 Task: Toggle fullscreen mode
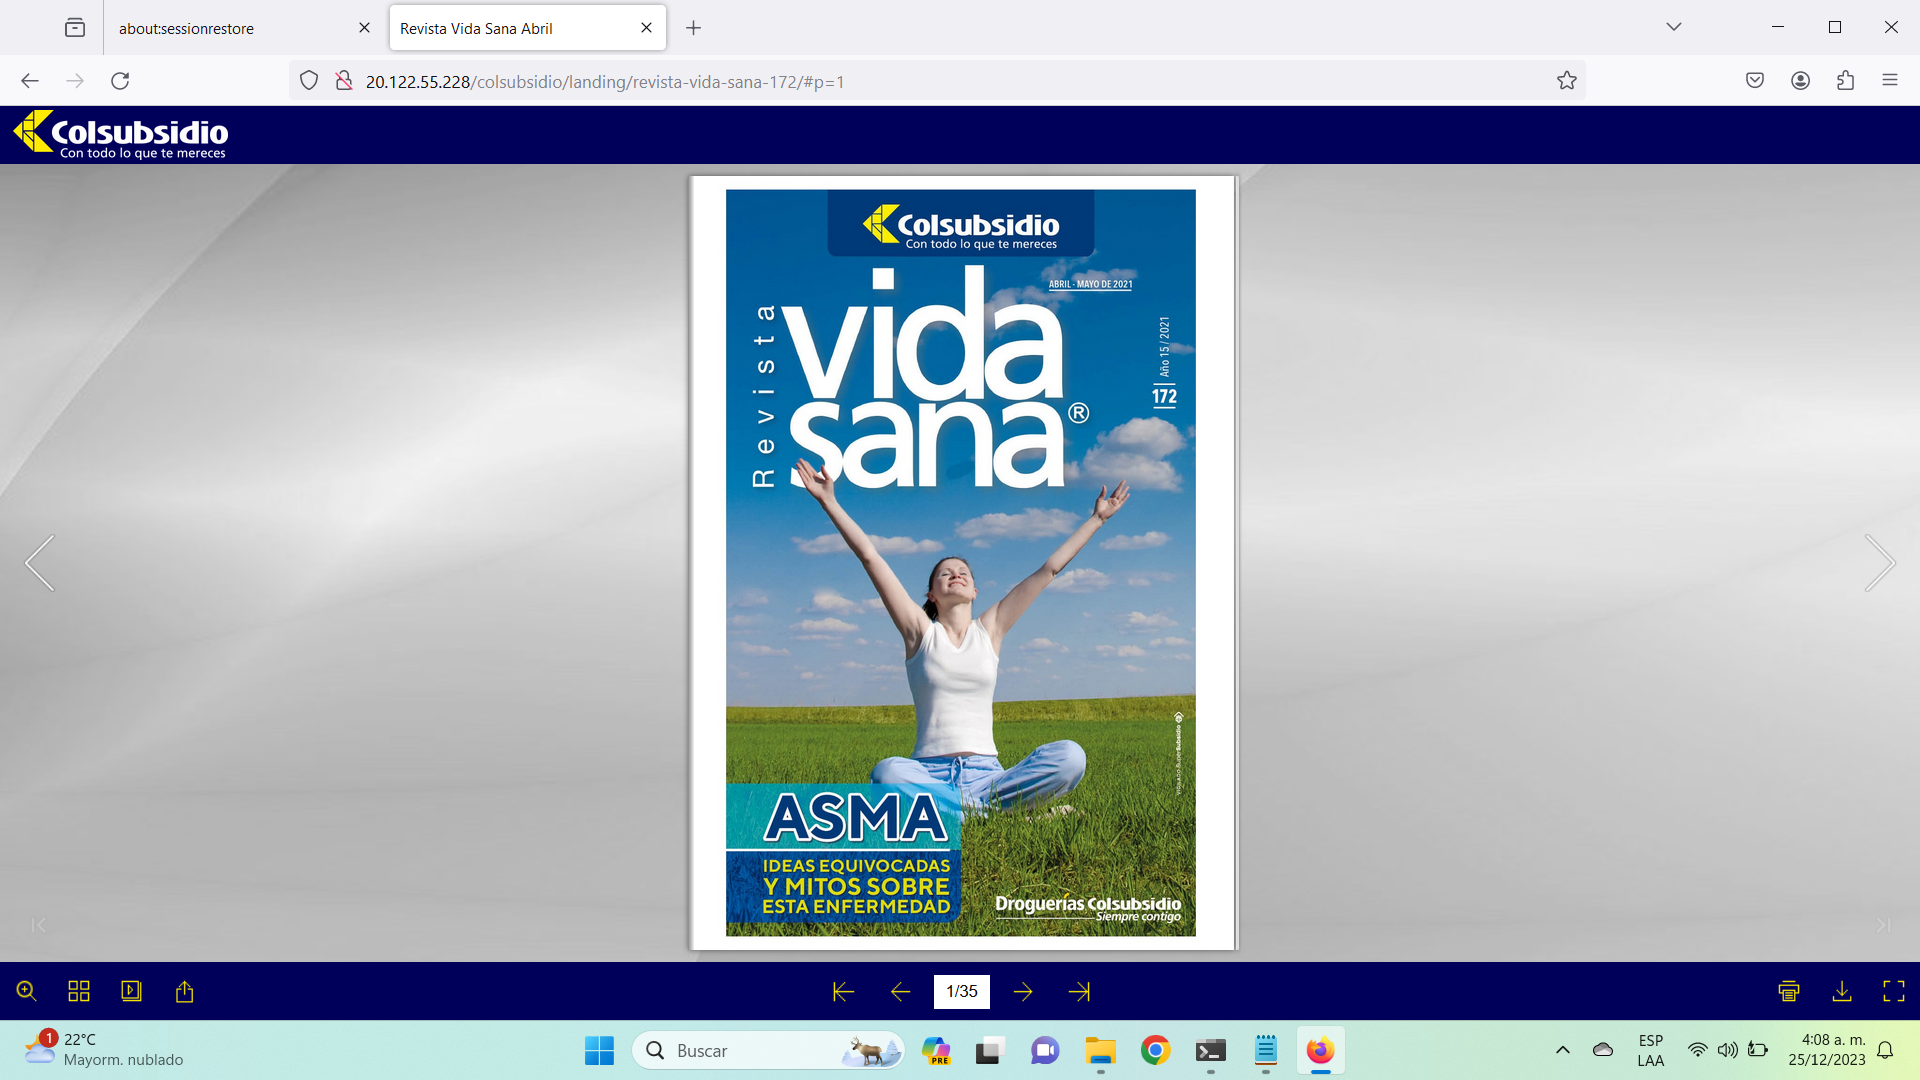coord(1893,991)
